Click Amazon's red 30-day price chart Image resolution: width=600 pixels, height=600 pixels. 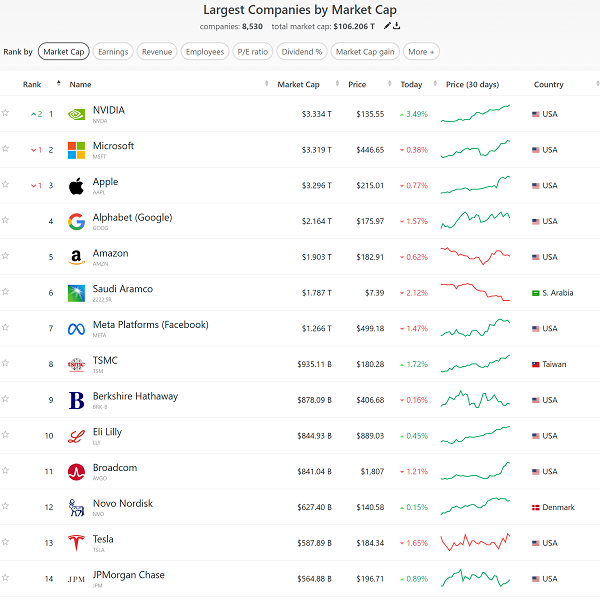(x=475, y=256)
